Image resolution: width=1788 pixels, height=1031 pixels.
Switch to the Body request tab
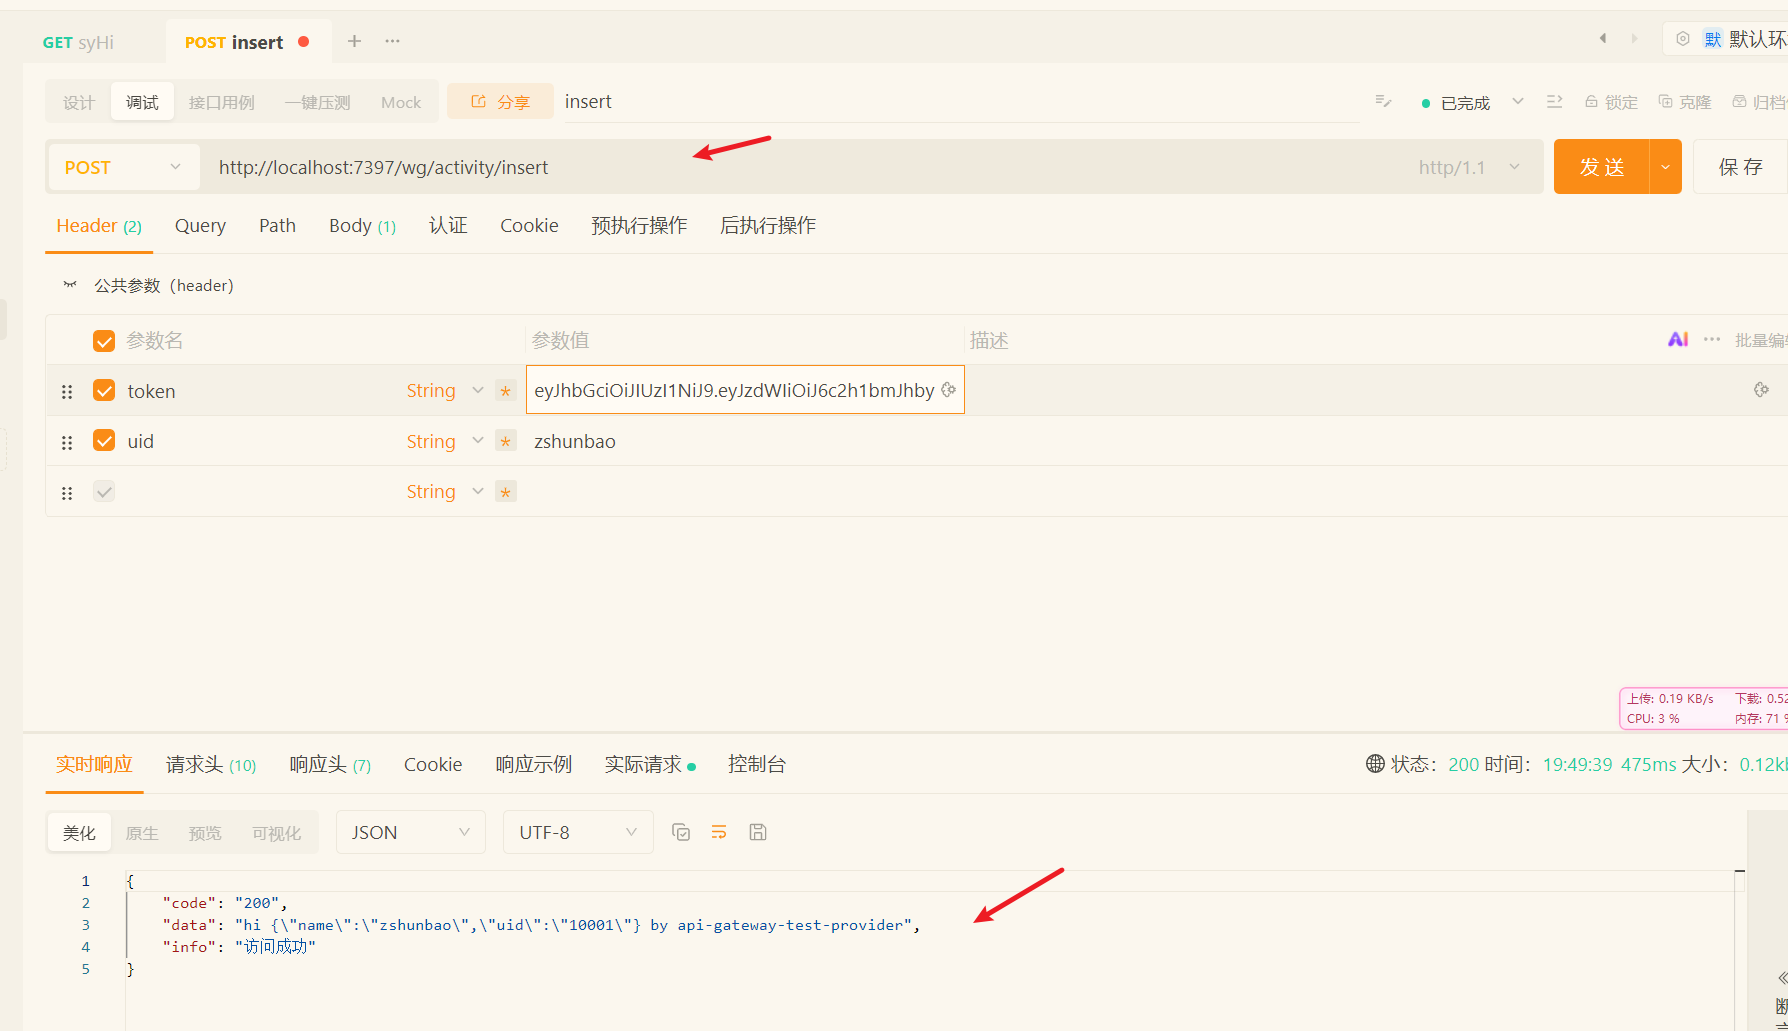[361, 226]
